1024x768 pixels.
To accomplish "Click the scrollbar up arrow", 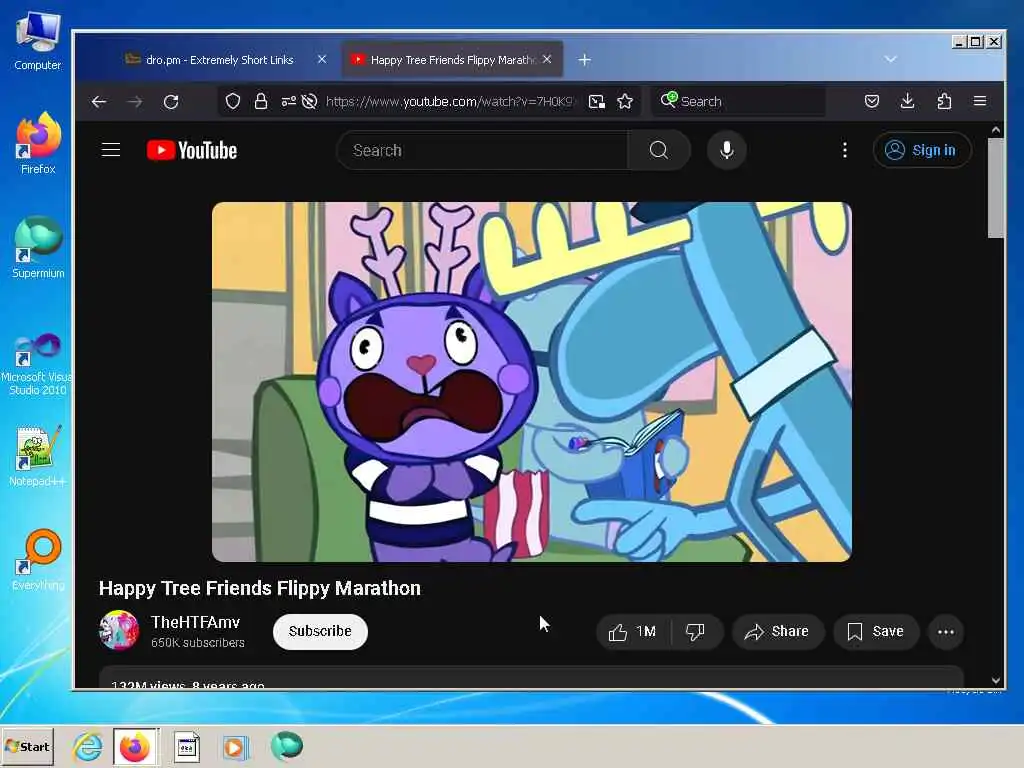I will pyautogui.click(x=995, y=130).
